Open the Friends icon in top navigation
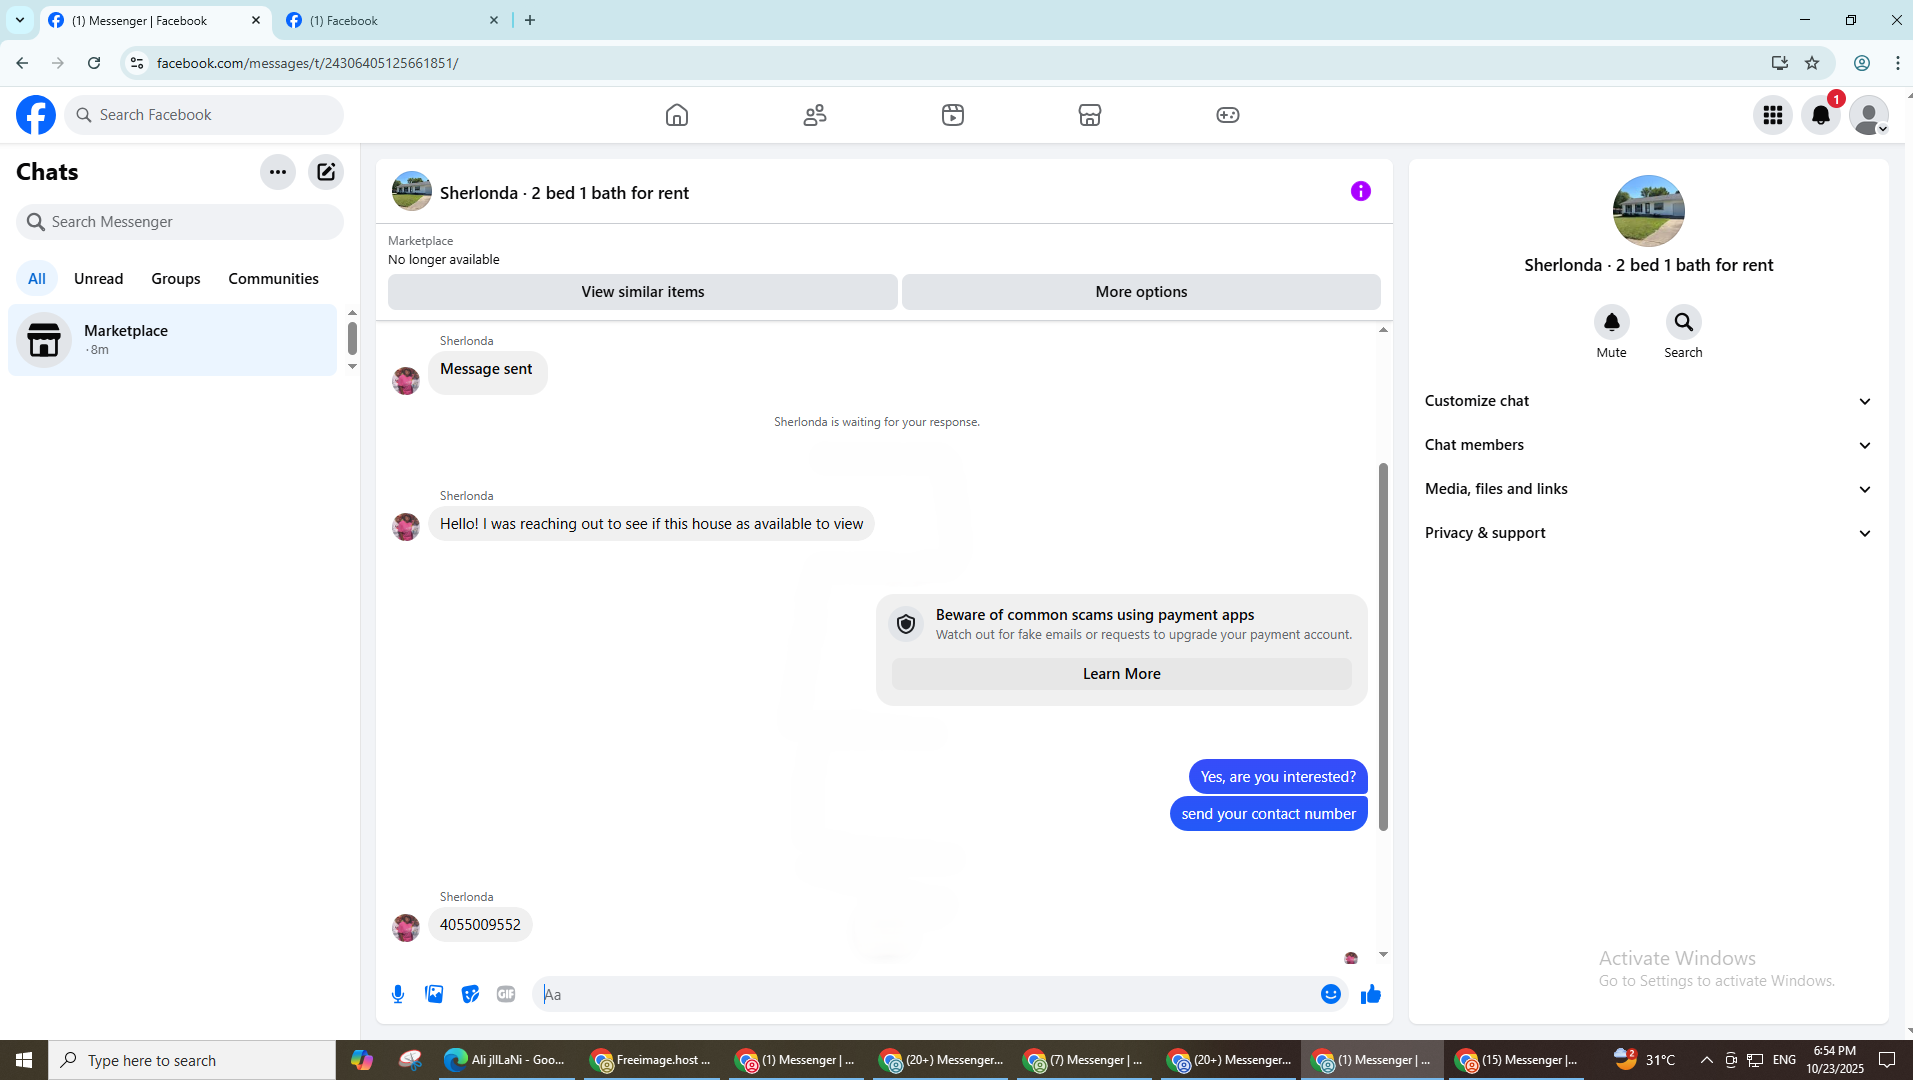This screenshot has width=1913, height=1080. (x=815, y=115)
